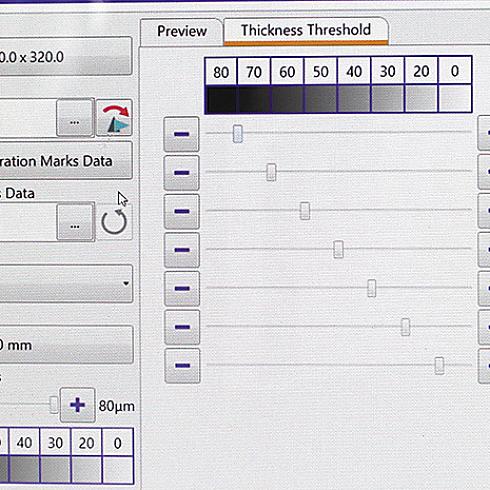Click the 20 cell in the bottom-left scale
490x490 pixels.
[86, 443]
